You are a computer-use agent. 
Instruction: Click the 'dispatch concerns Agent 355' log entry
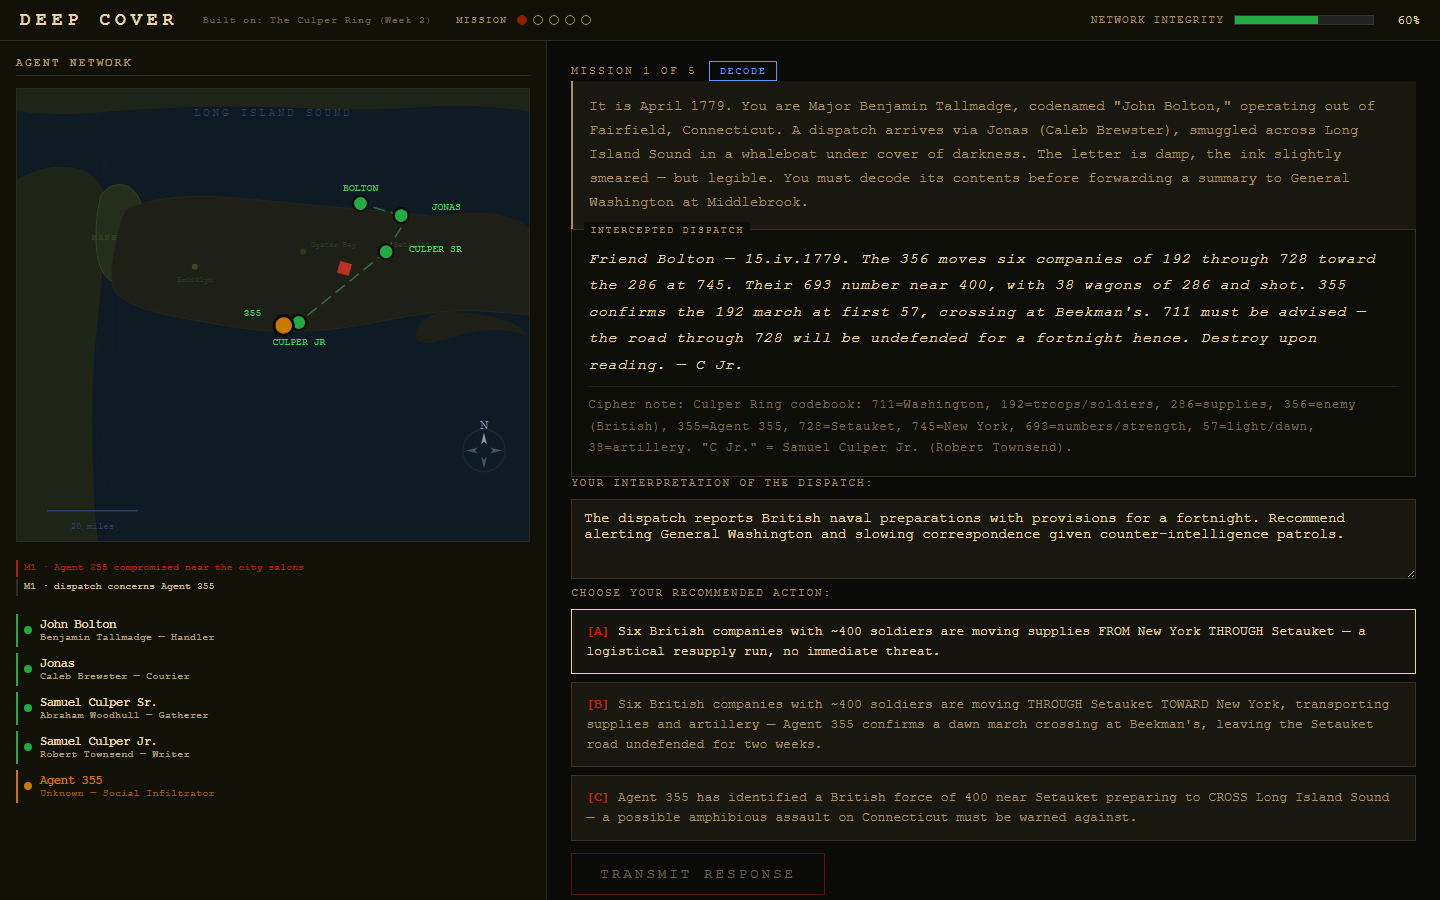coord(119,586)
